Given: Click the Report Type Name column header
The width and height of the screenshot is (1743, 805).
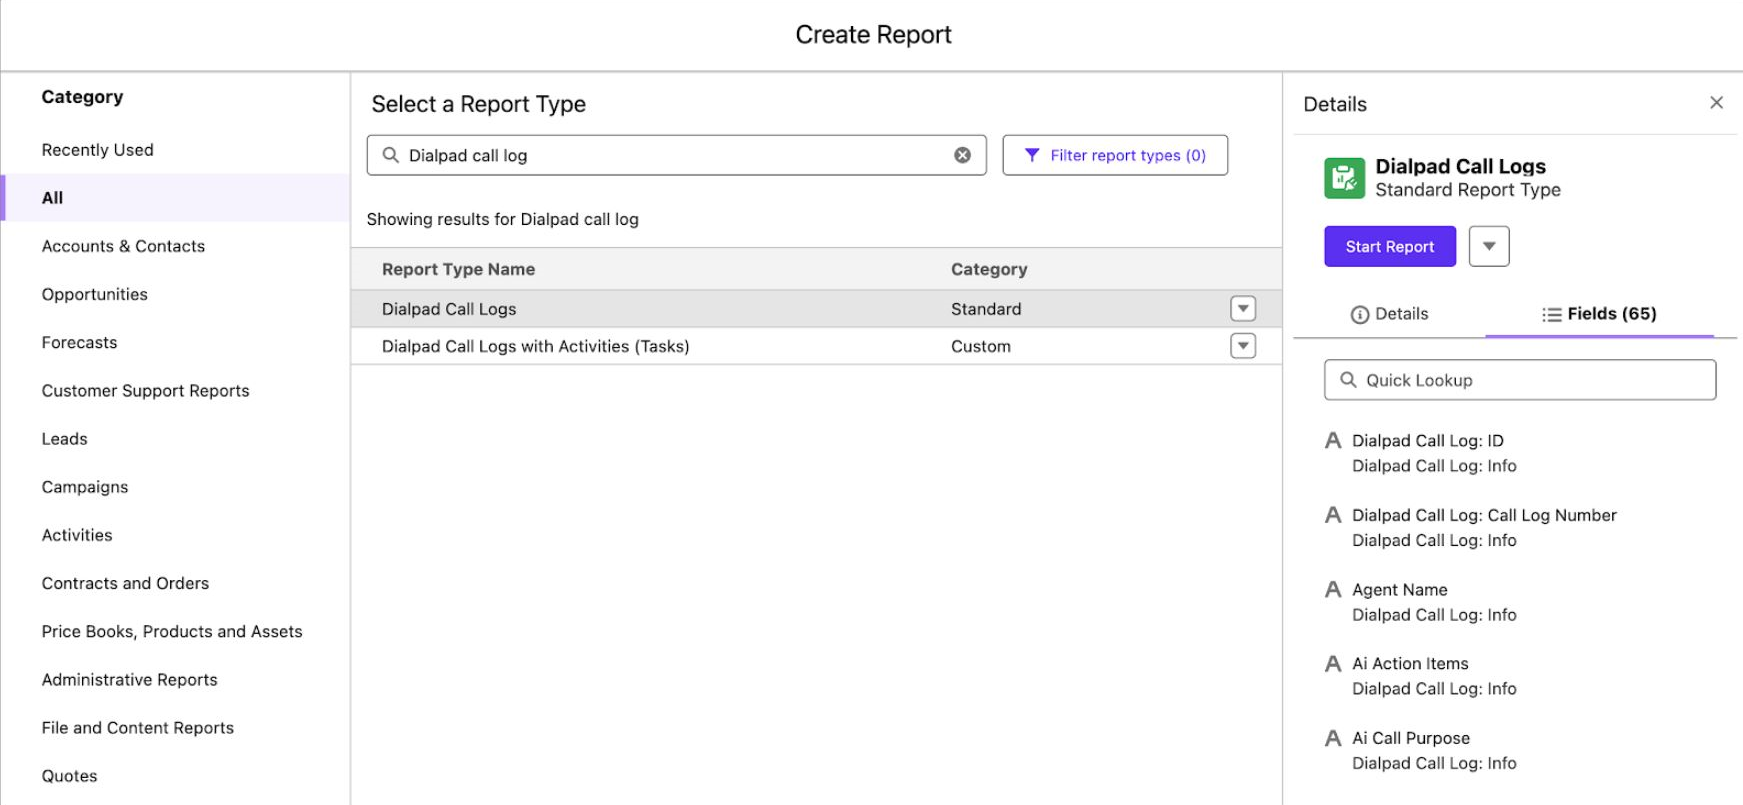Looking at the screenshot, I should point(458,269).
